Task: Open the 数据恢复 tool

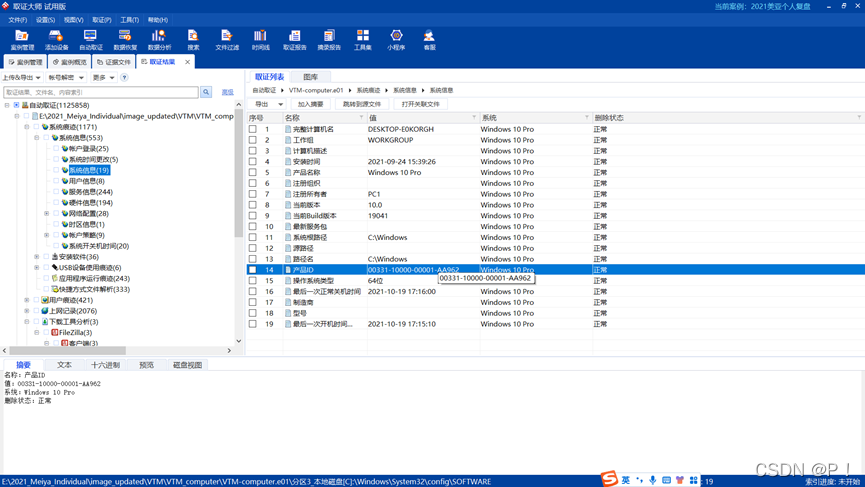Action: (x=125, y=40)
